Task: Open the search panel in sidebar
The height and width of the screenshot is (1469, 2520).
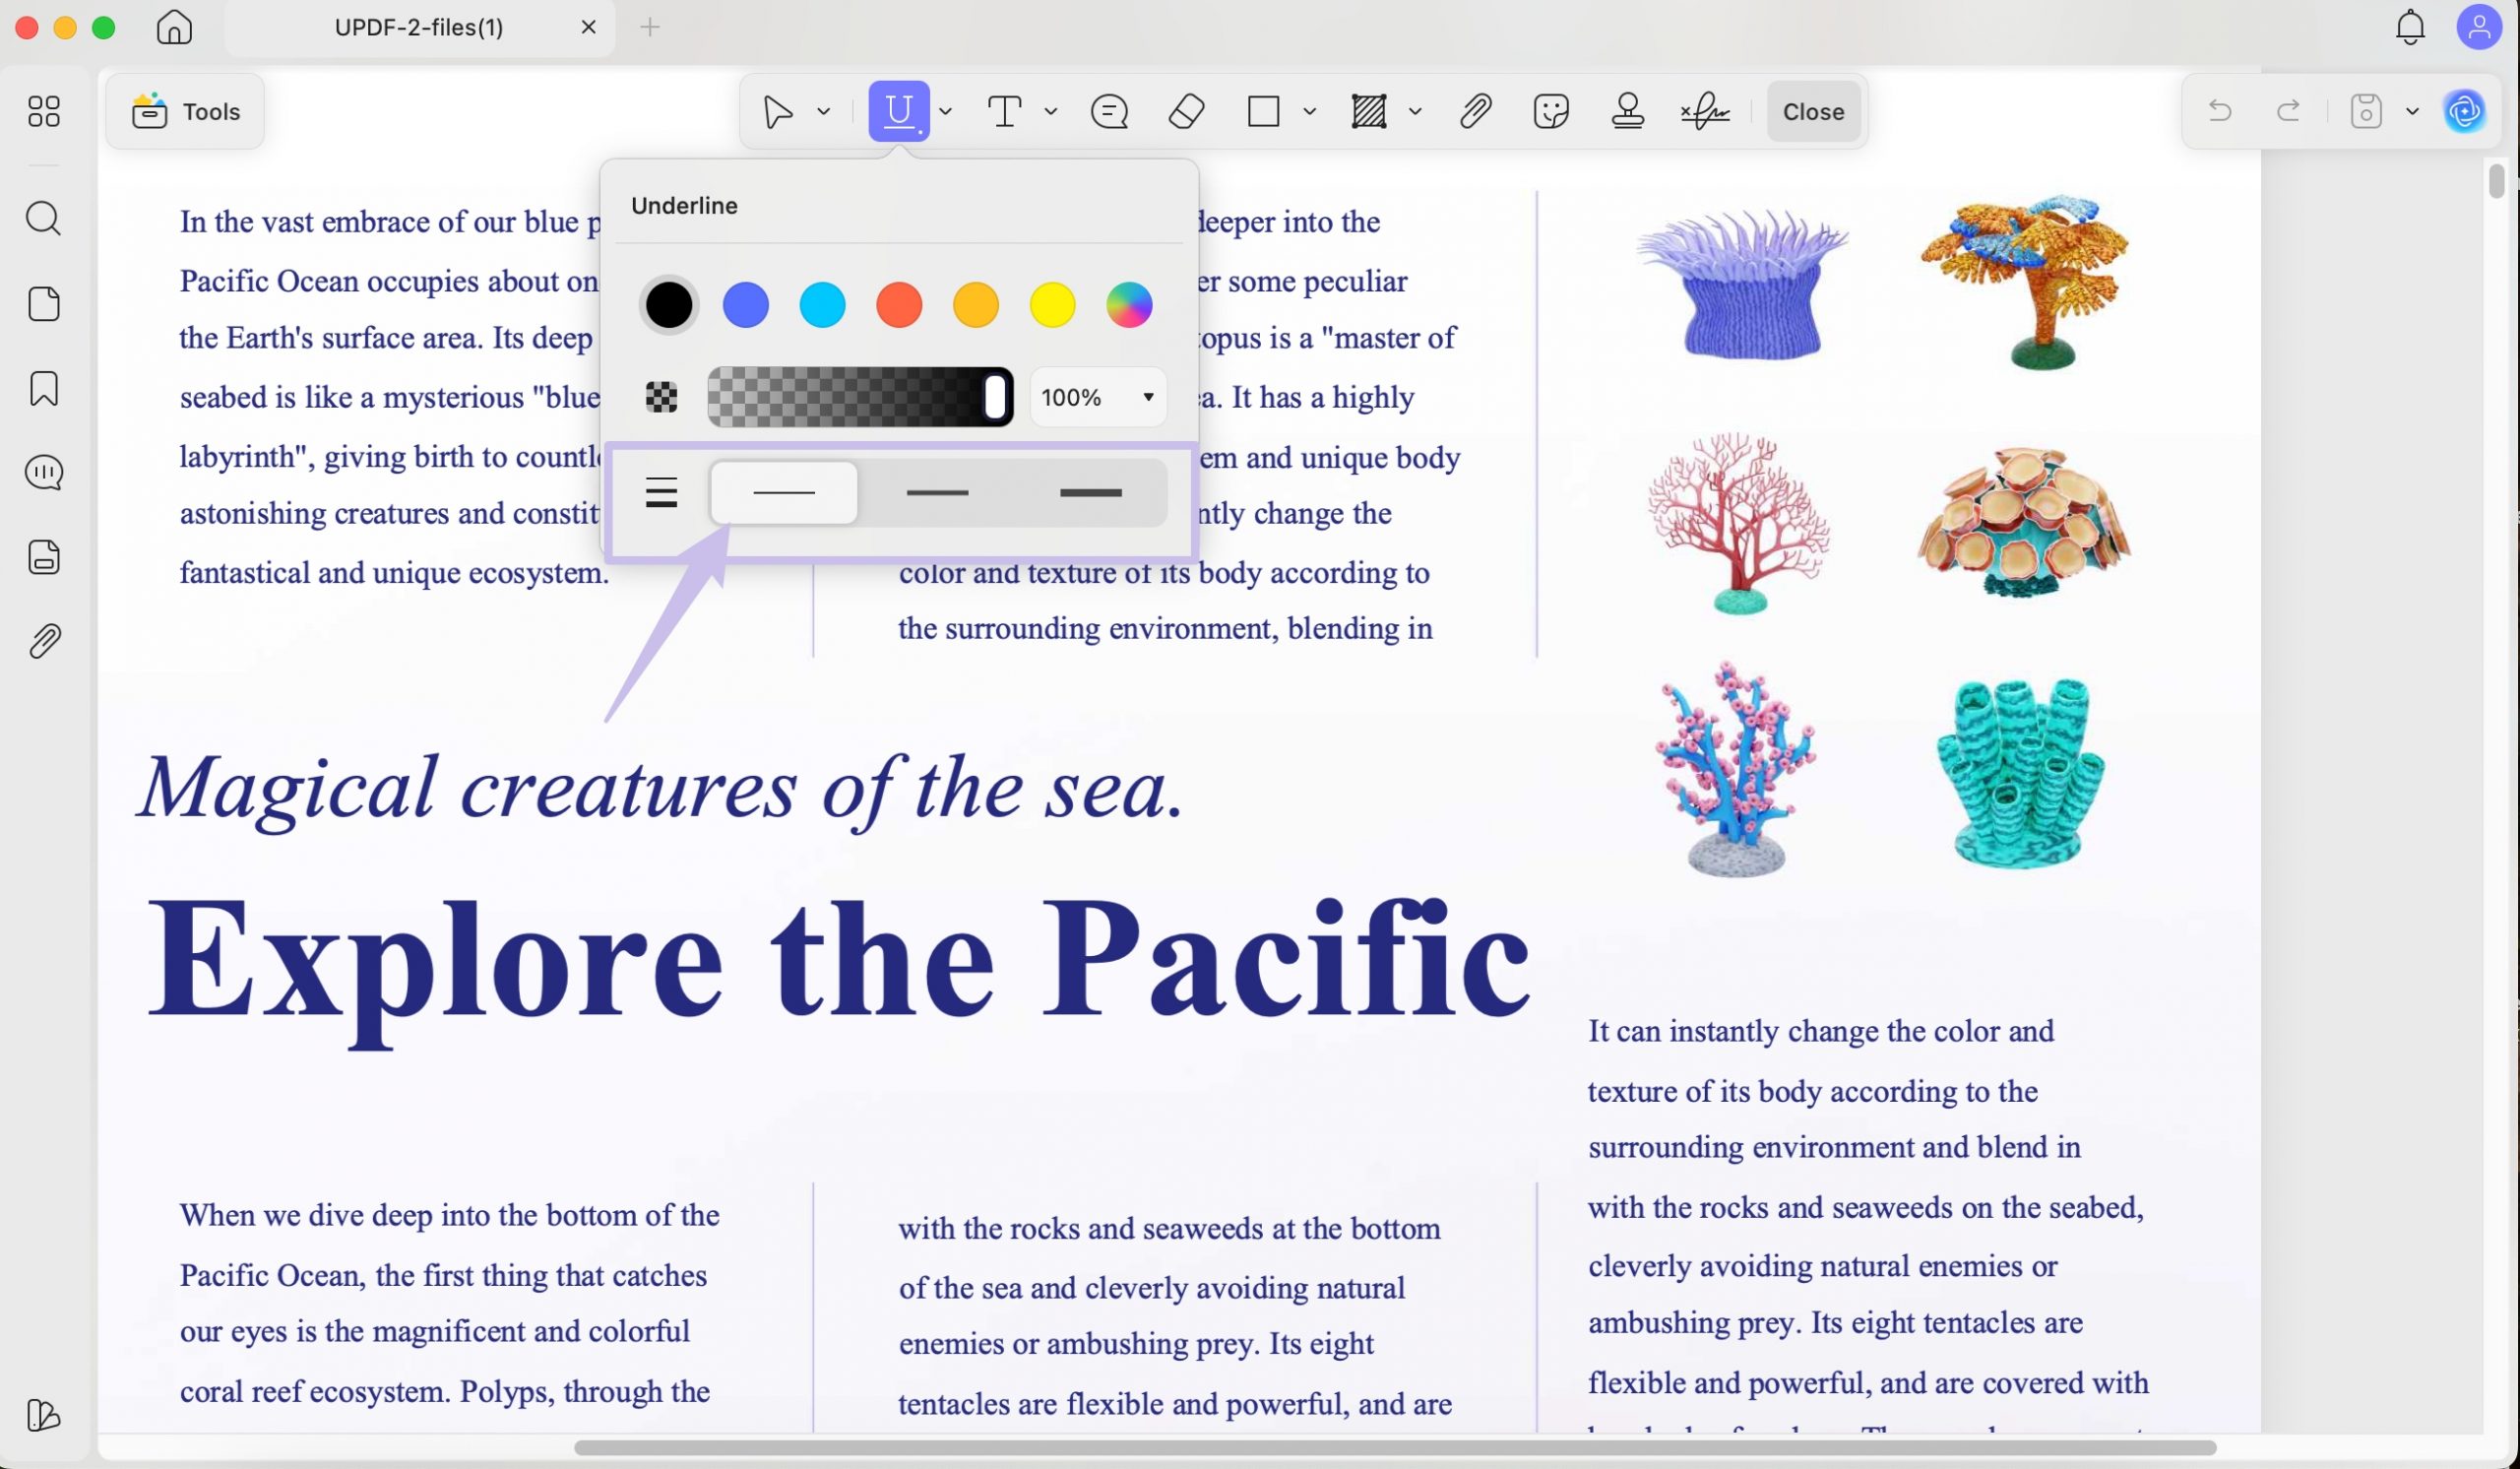Action: 43,219
